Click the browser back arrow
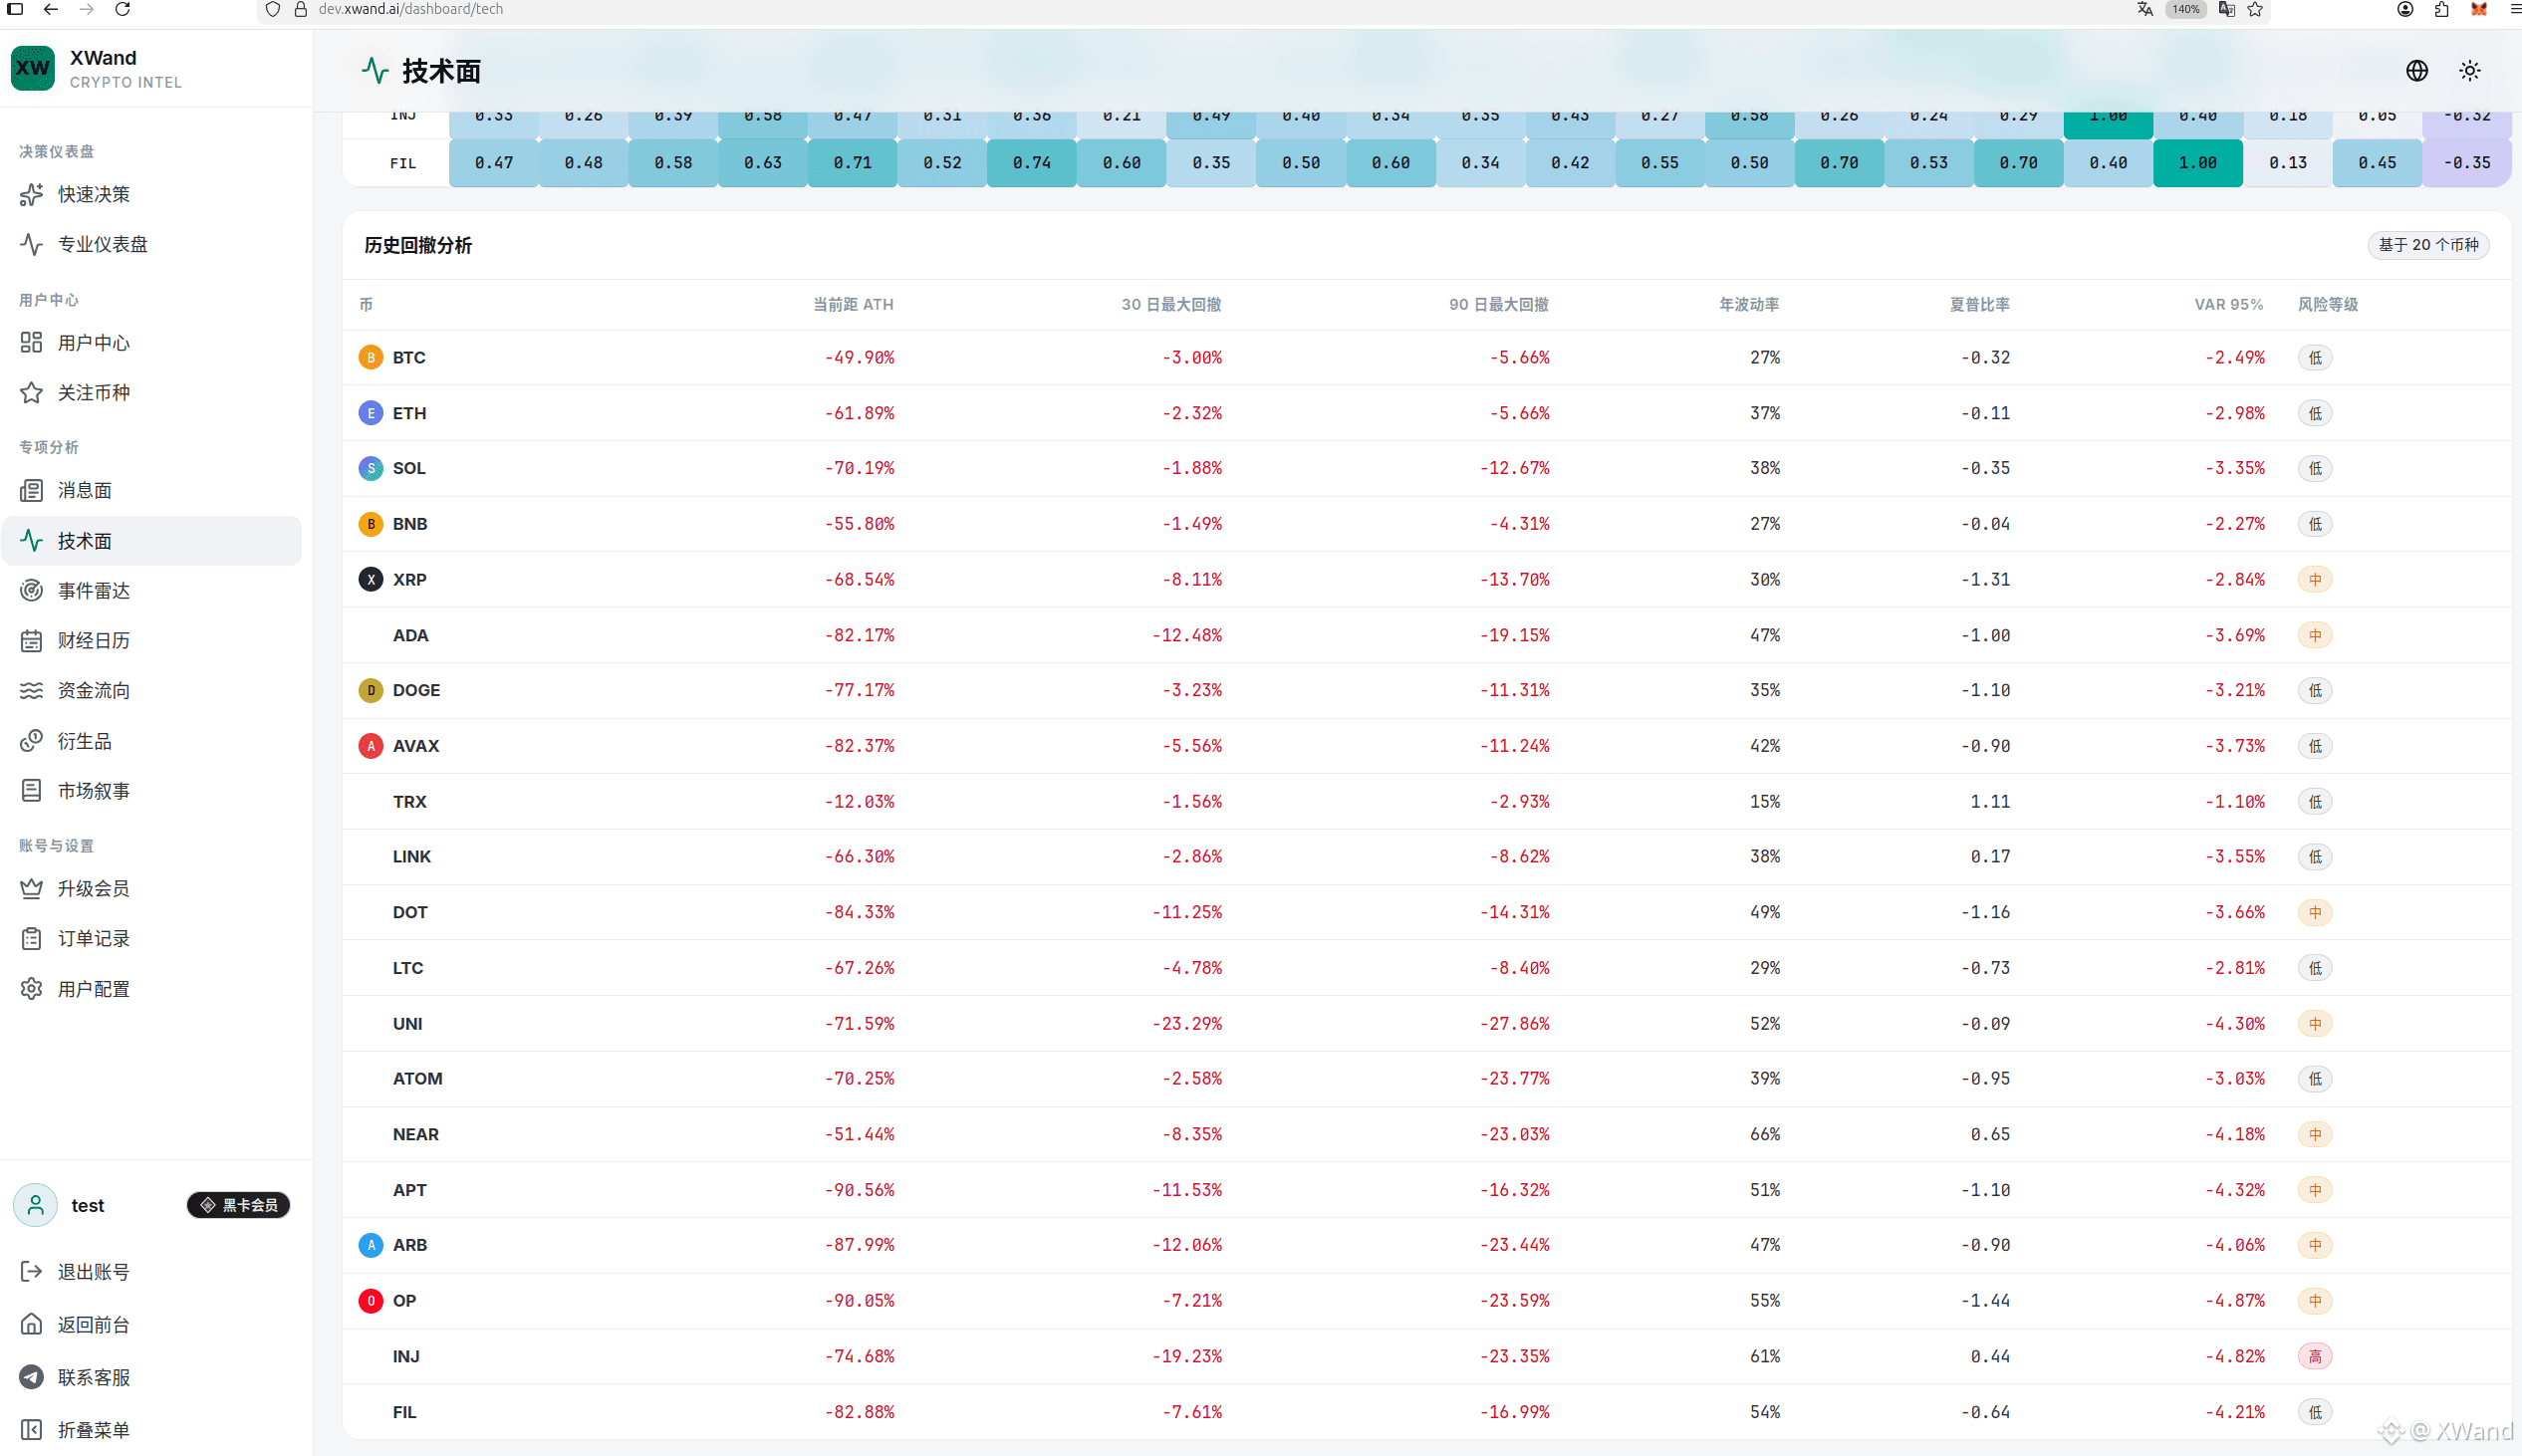Screen dimensions: 2522x1456 pos(51,9)
